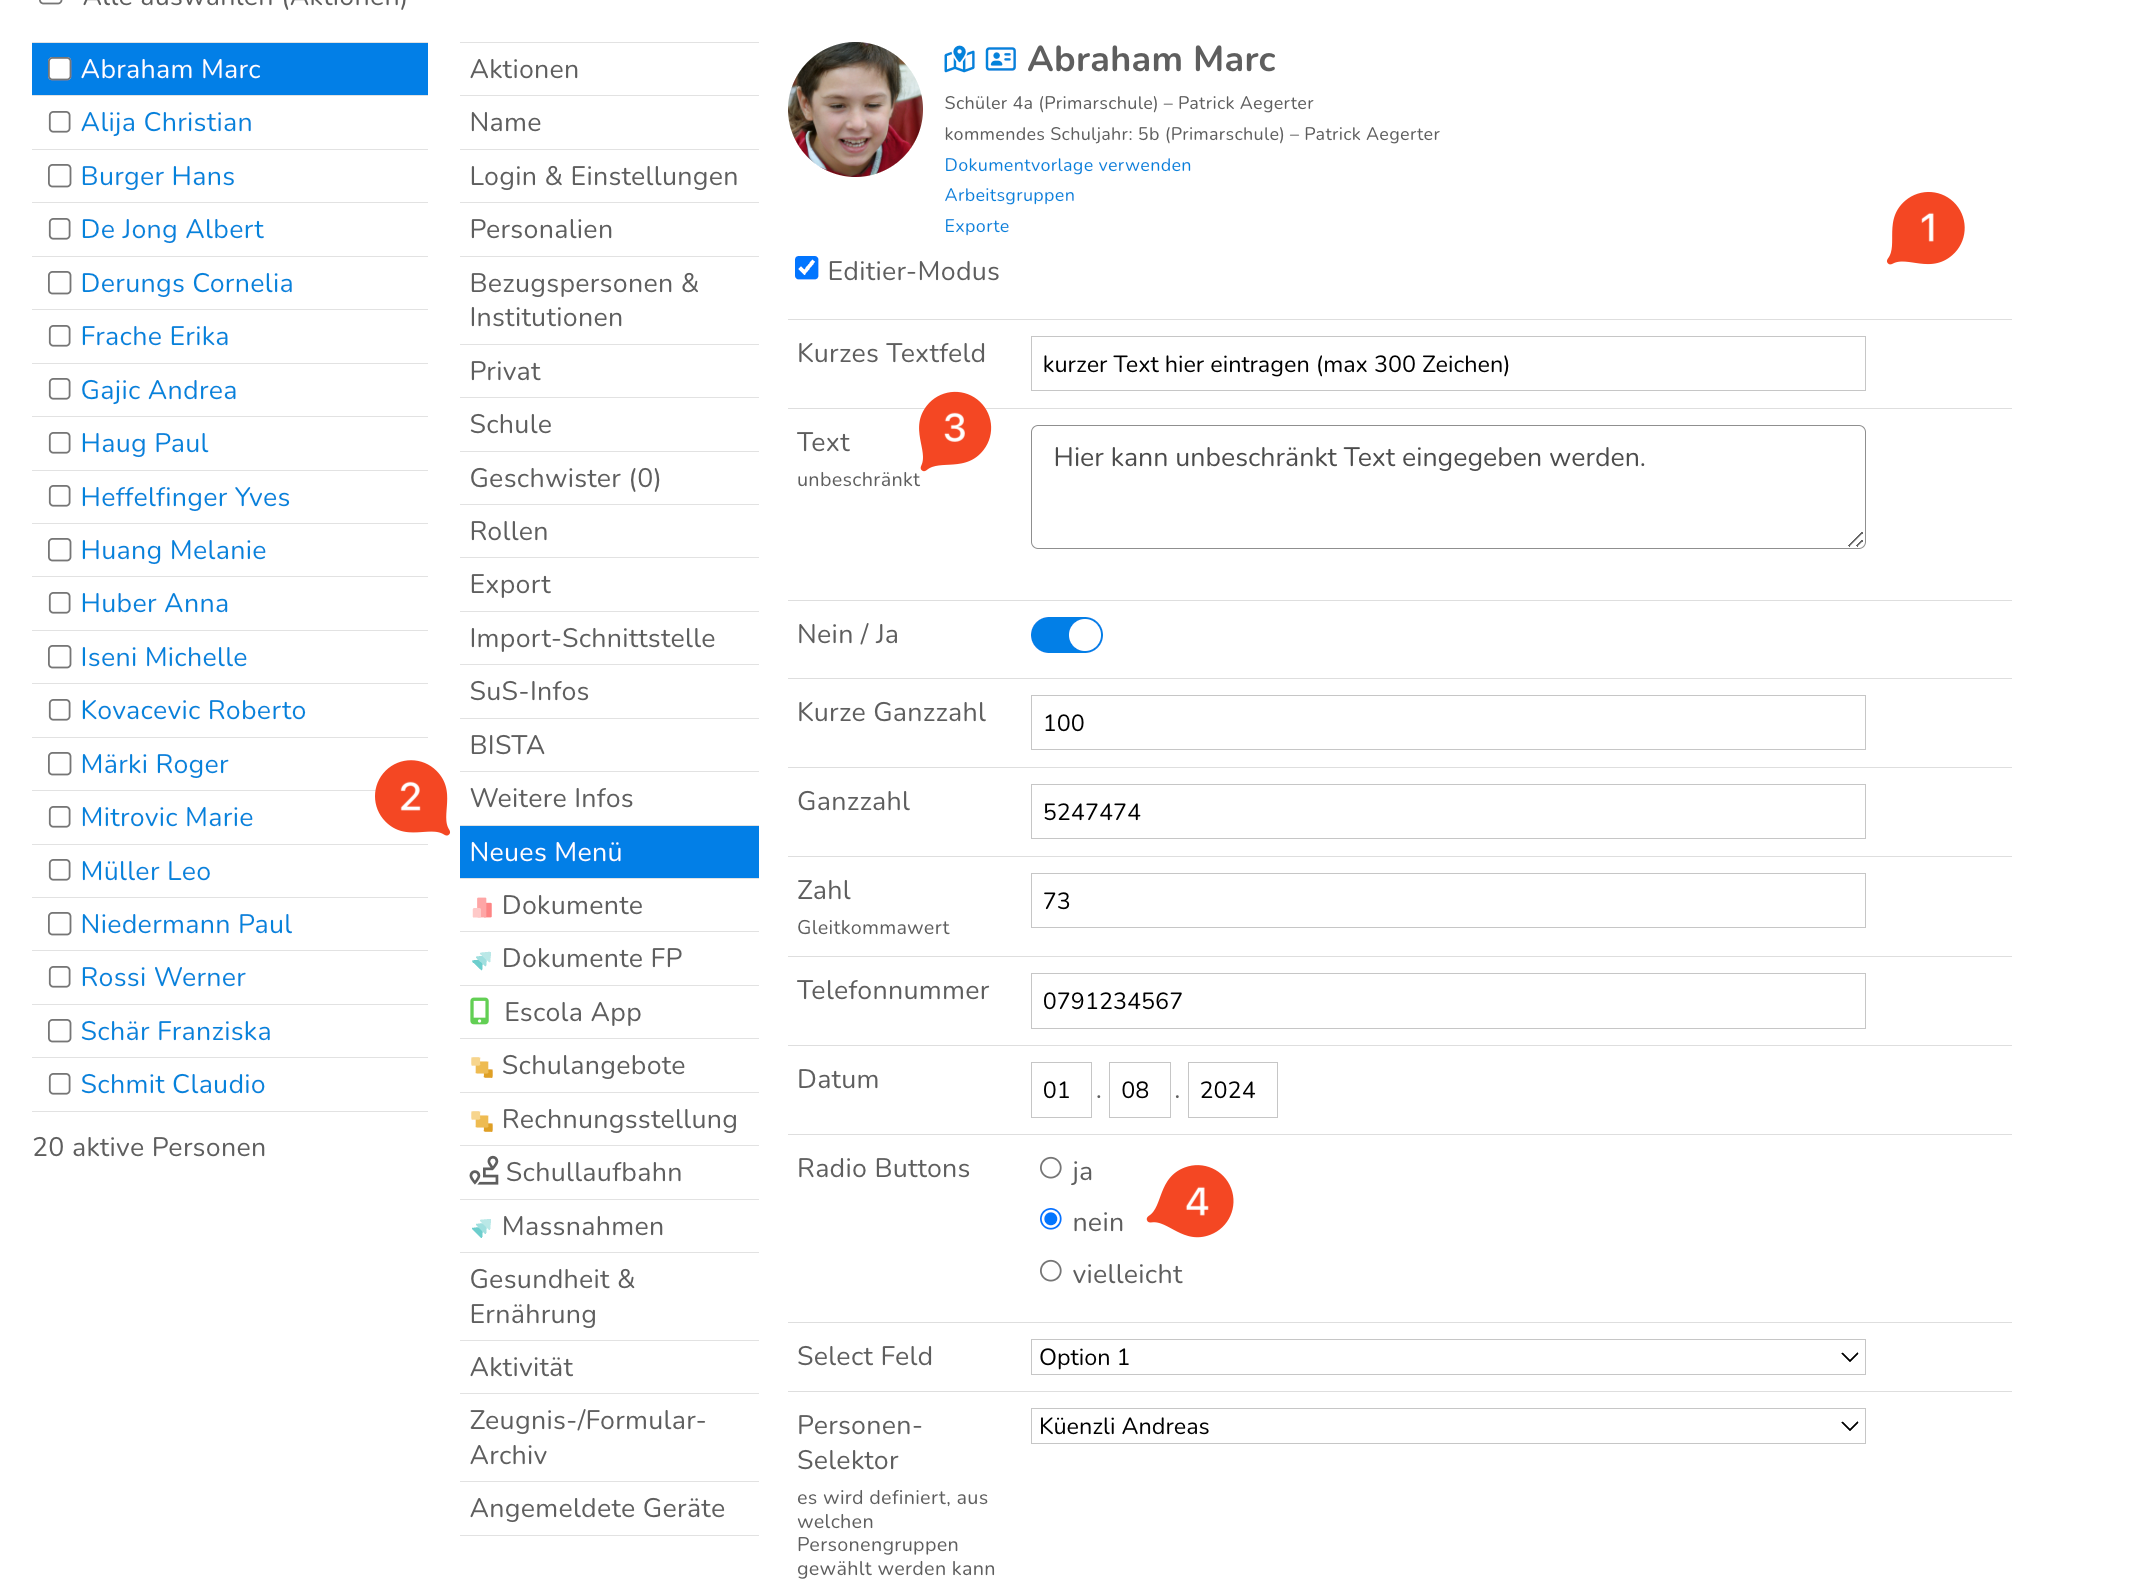Screen dimensions: 2130x1582
Task: Click the red Dokumente icon
Action: (482, 907)
